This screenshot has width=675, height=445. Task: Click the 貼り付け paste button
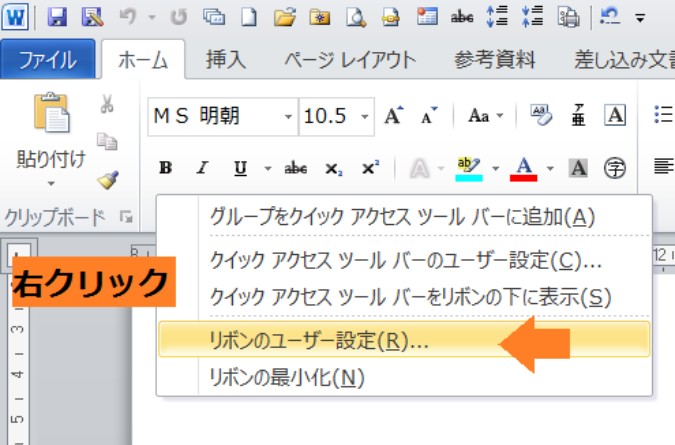tap(50, 140)
